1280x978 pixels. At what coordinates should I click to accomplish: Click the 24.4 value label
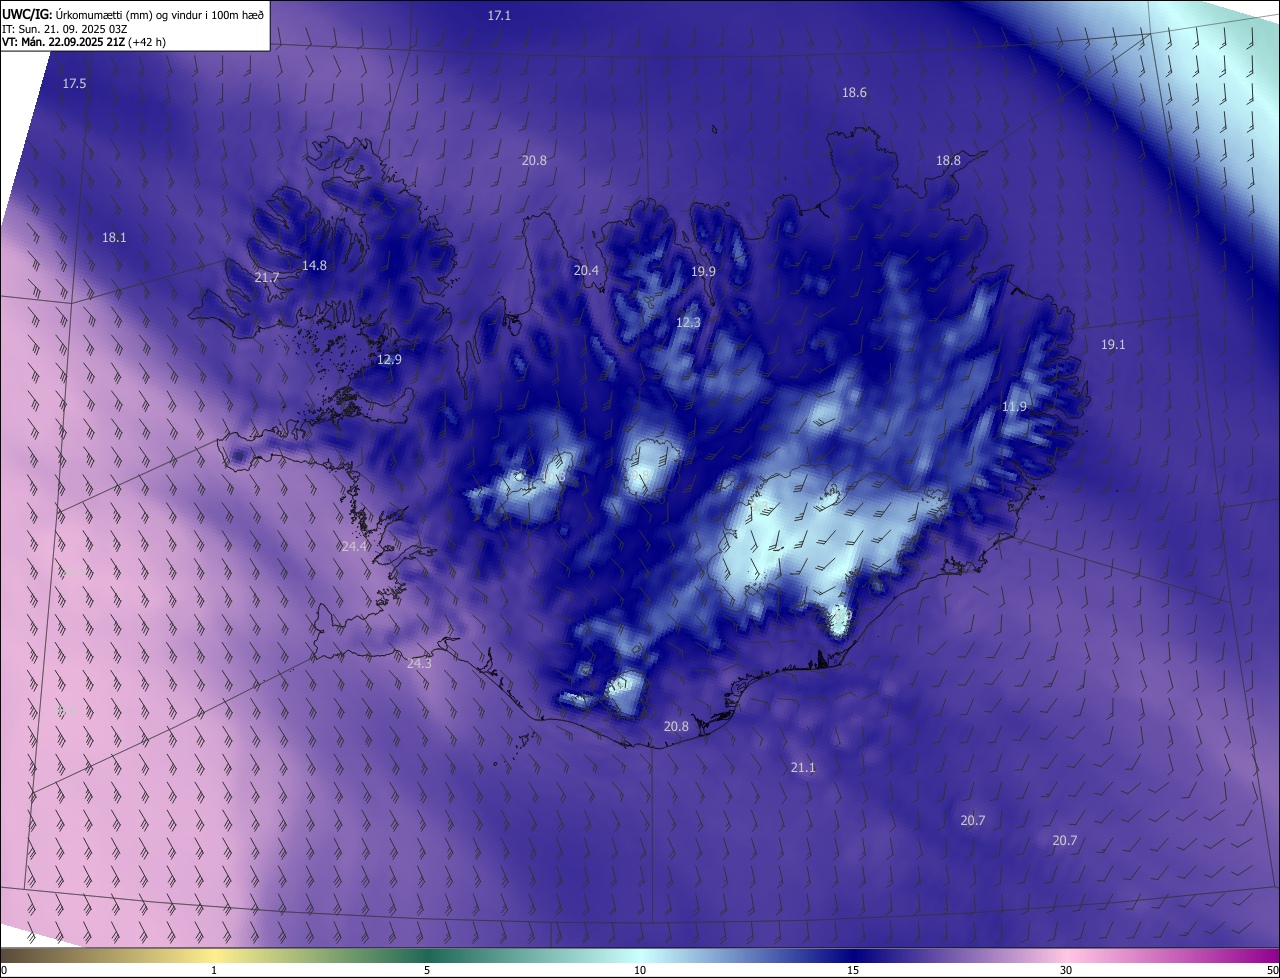pos(355,546)
